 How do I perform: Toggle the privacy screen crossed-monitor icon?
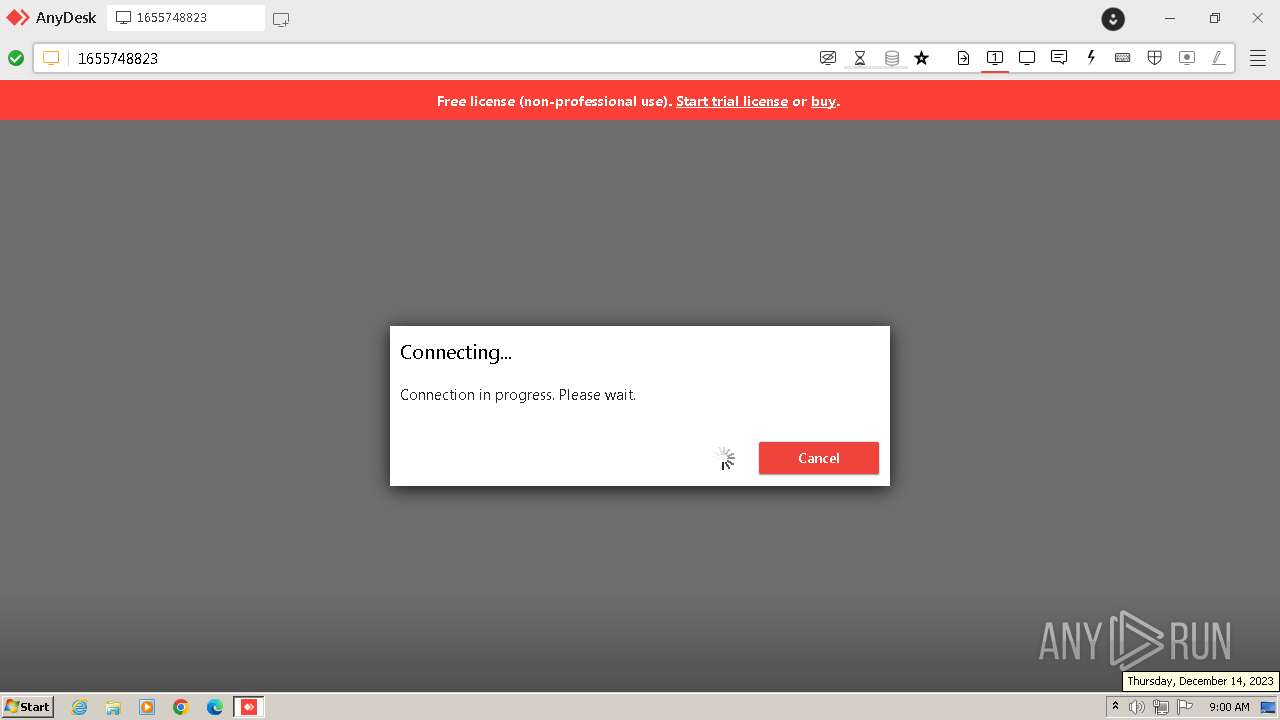pyautogui.click(x=828, y=58)
